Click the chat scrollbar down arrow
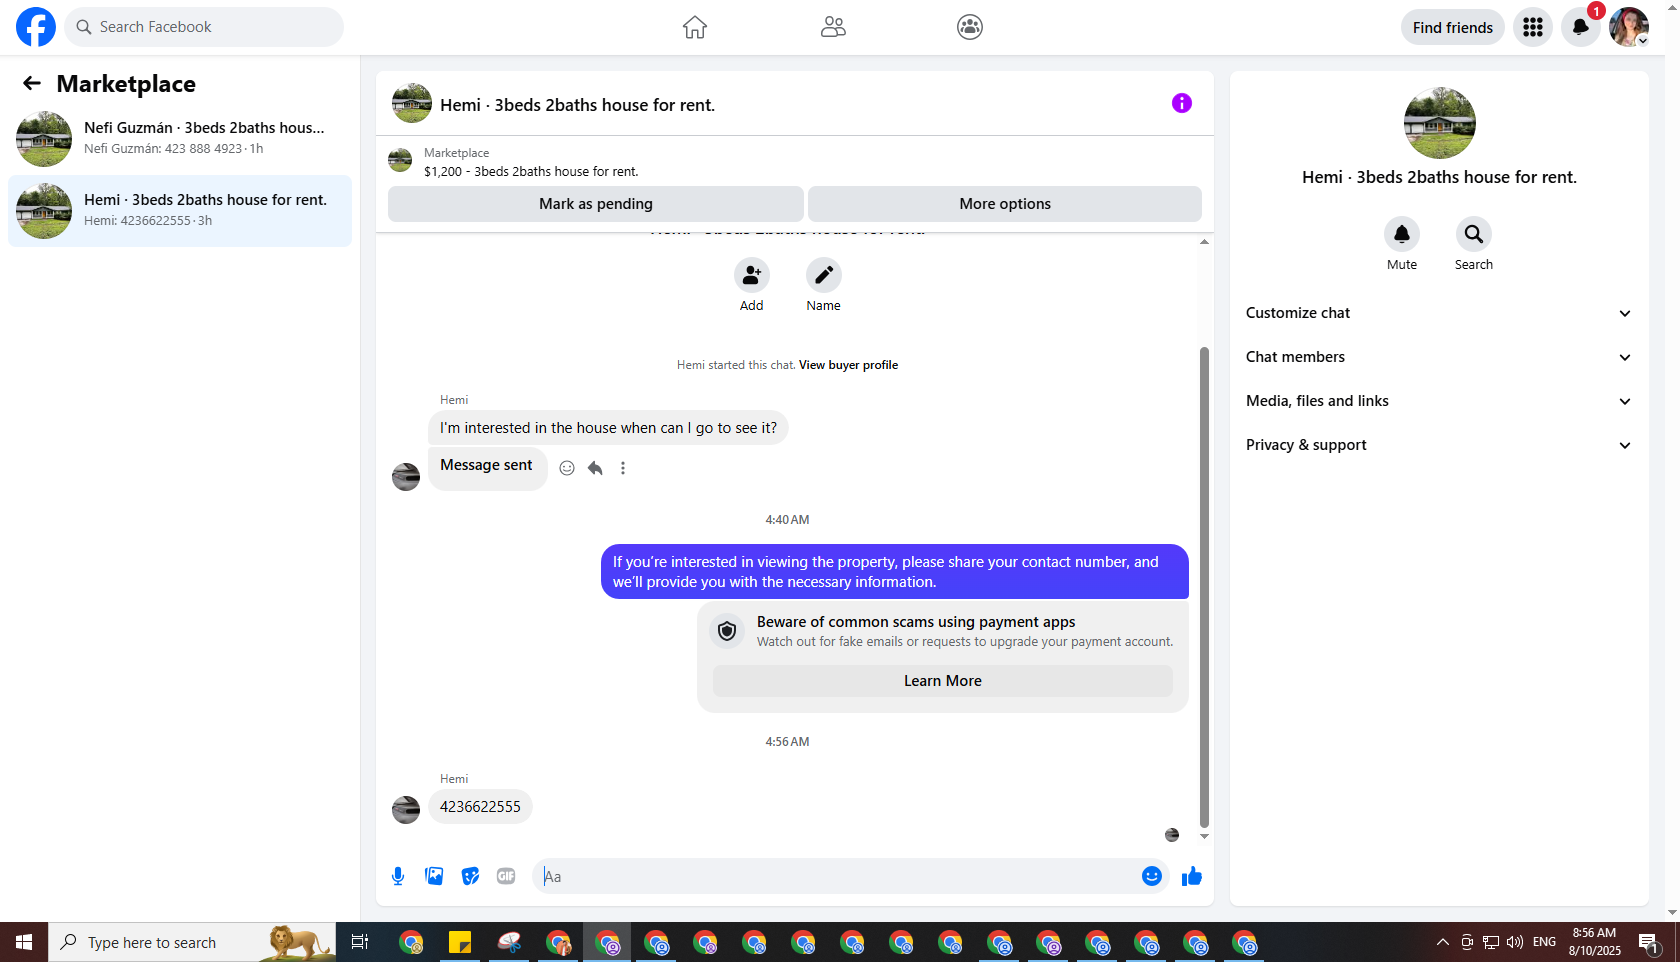The height and width of the screenshot is (962, 1680). click(x=1204, y=836)
